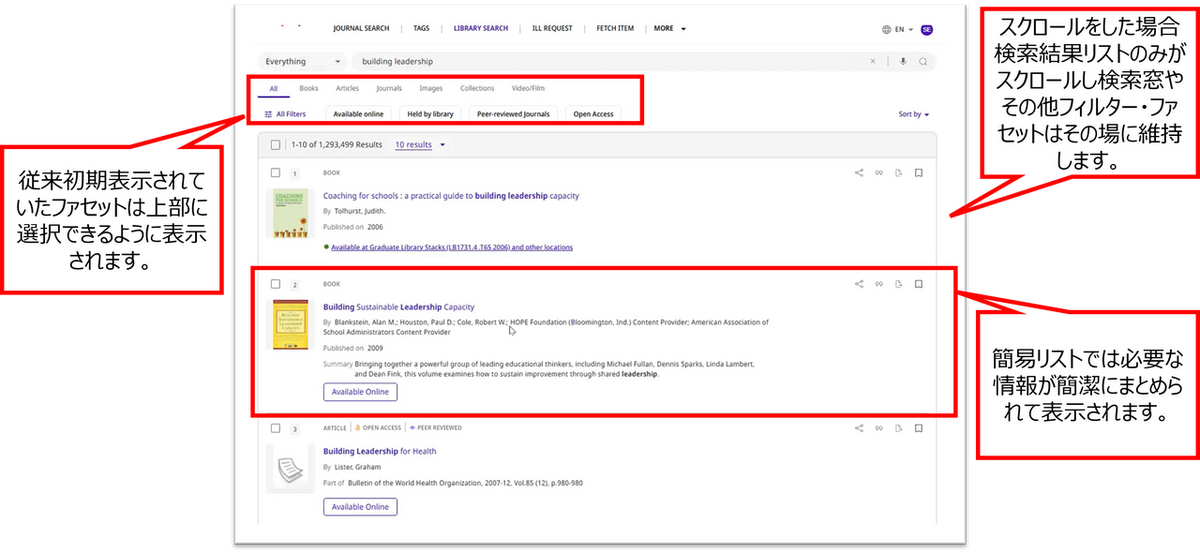Click the magnifier search icon in search bar
This screenshot has height=553, width=1200.
(x=922, y=61)
